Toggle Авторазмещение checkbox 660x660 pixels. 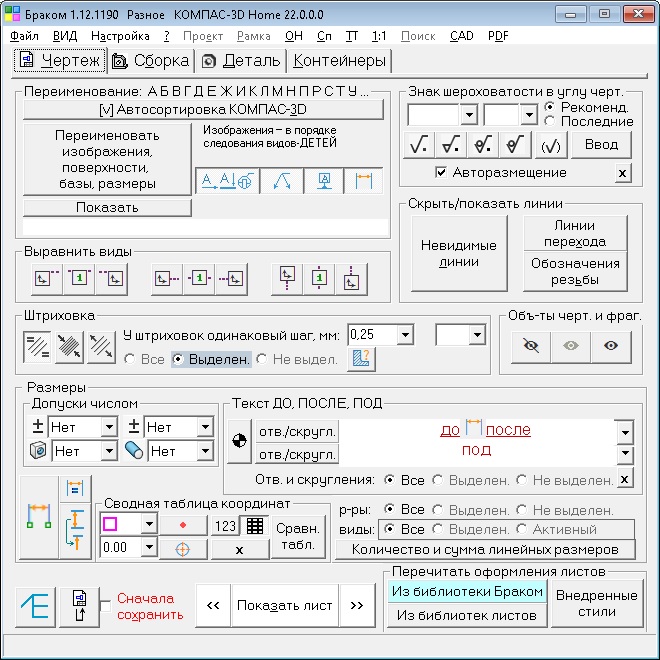[441, 172]
